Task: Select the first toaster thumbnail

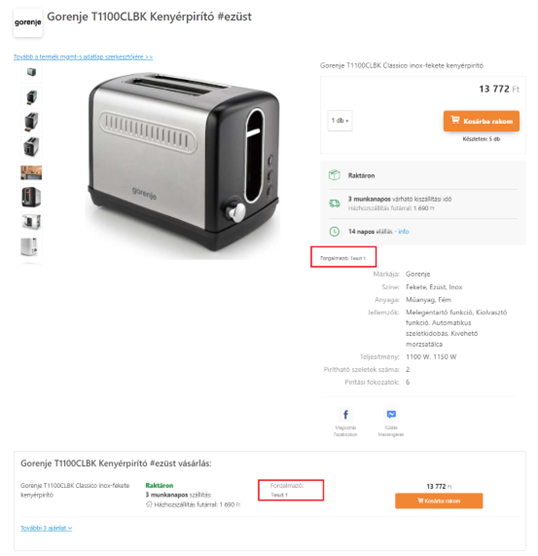Action: (31, 72)
